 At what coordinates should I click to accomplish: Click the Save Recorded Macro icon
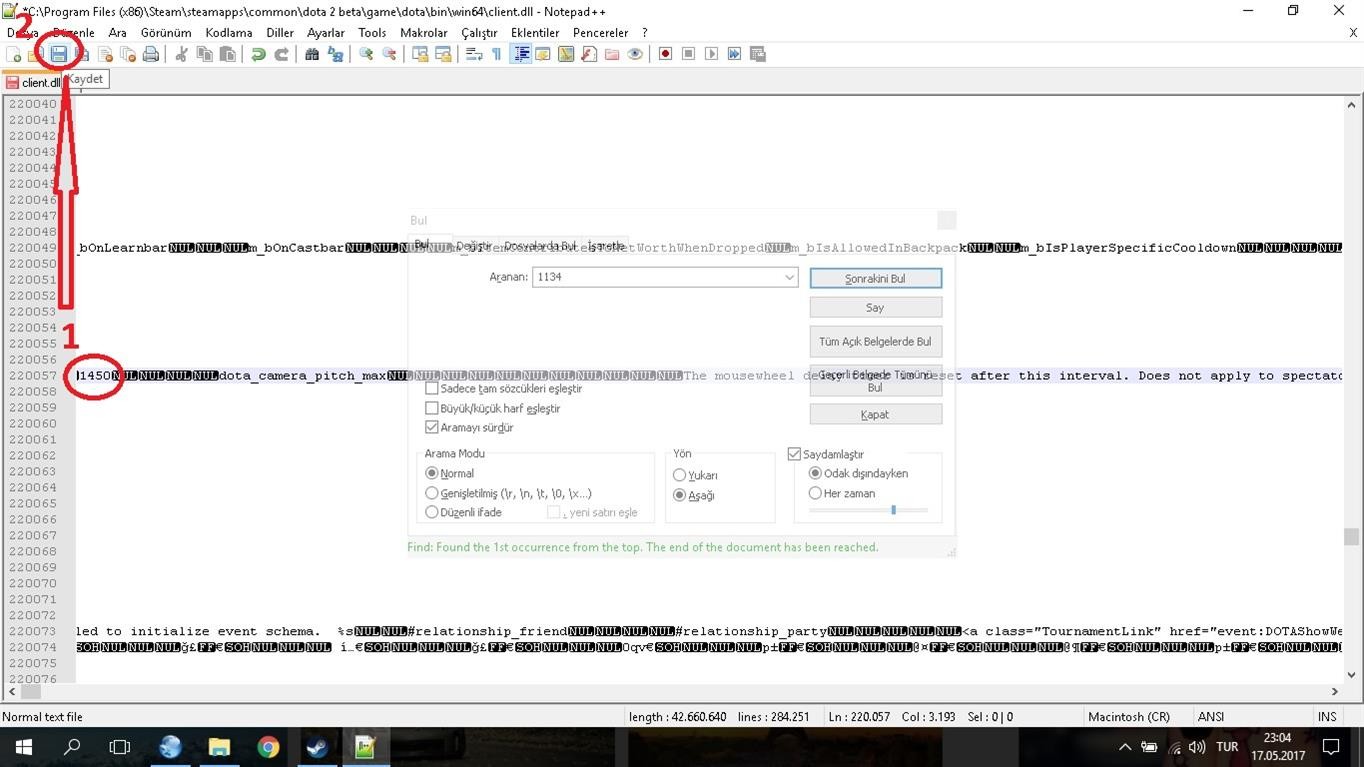[757, 54]
